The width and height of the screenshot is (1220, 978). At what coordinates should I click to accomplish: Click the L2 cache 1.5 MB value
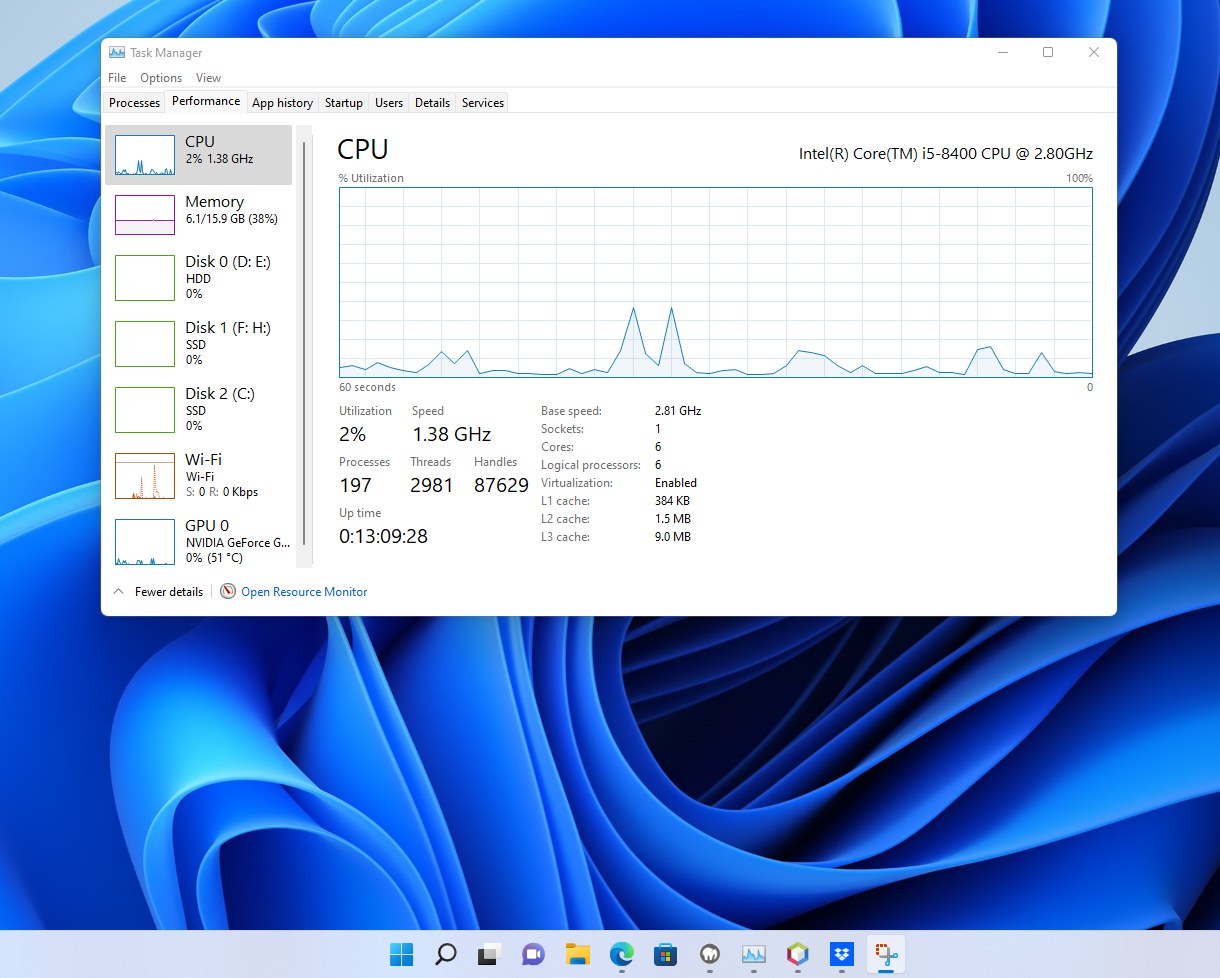click(x=673, y=519)
